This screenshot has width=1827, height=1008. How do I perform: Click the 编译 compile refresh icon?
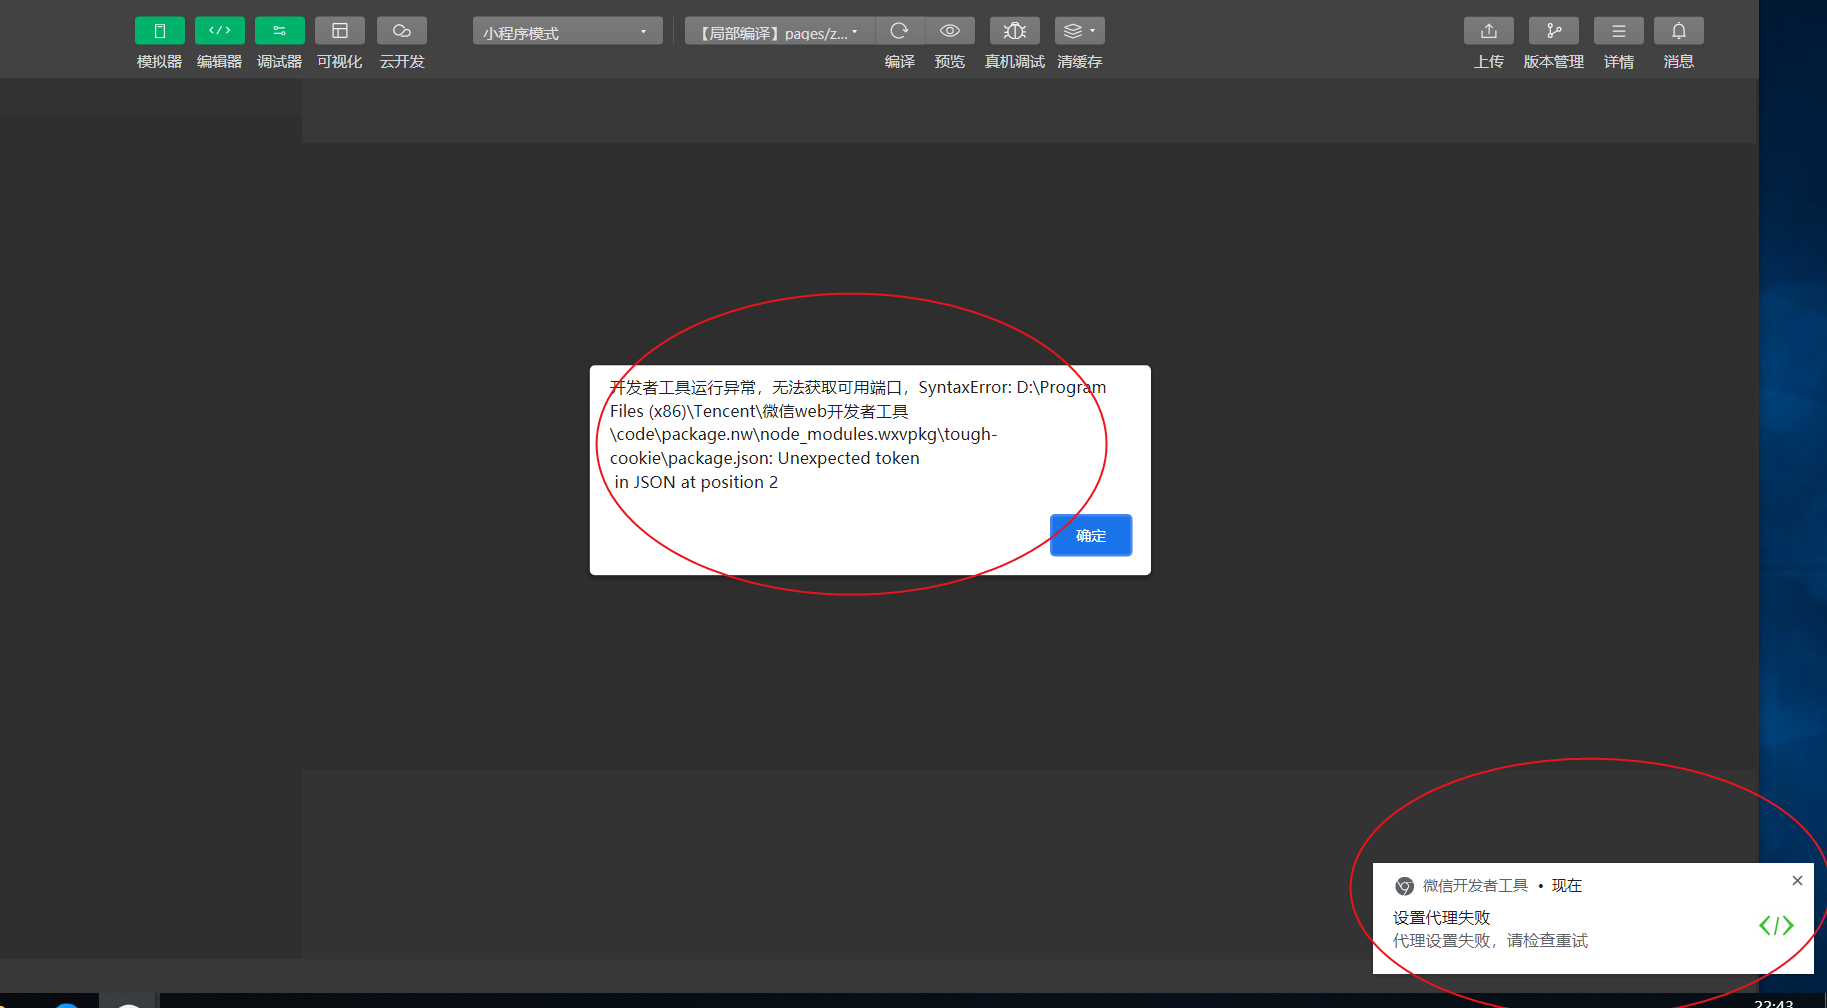900,31
